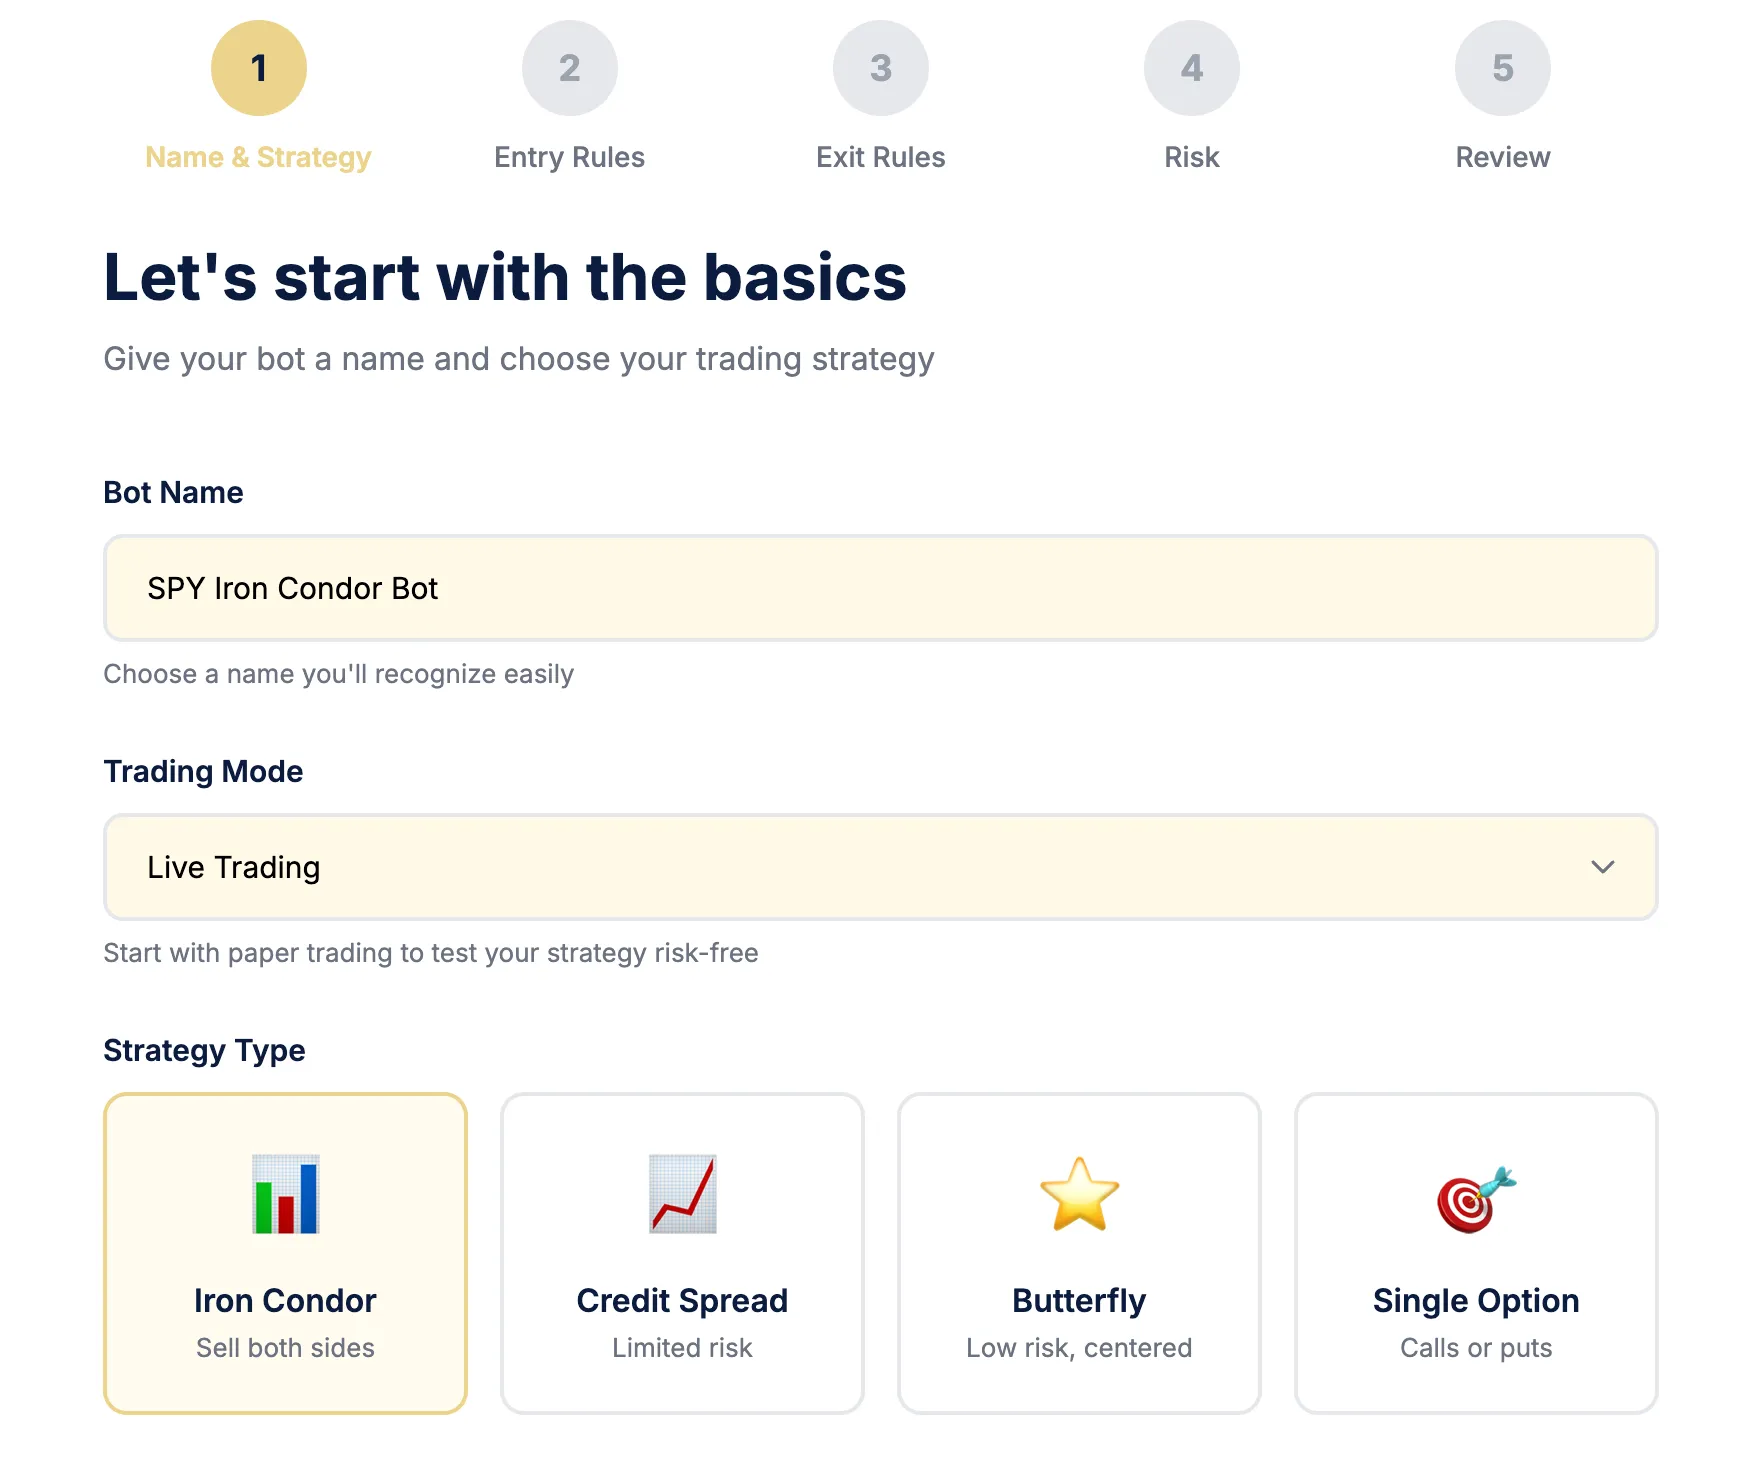Click the Risk step label

1191,156
